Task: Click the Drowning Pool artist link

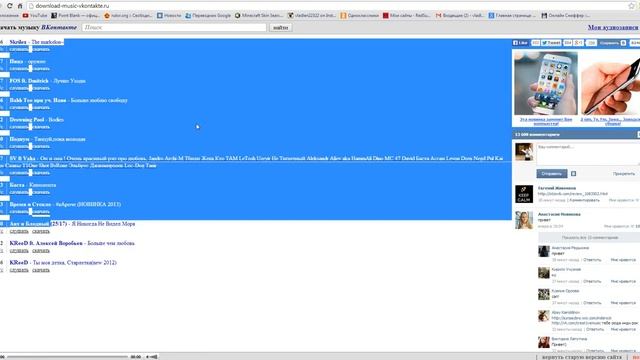Action: (27, 120)
